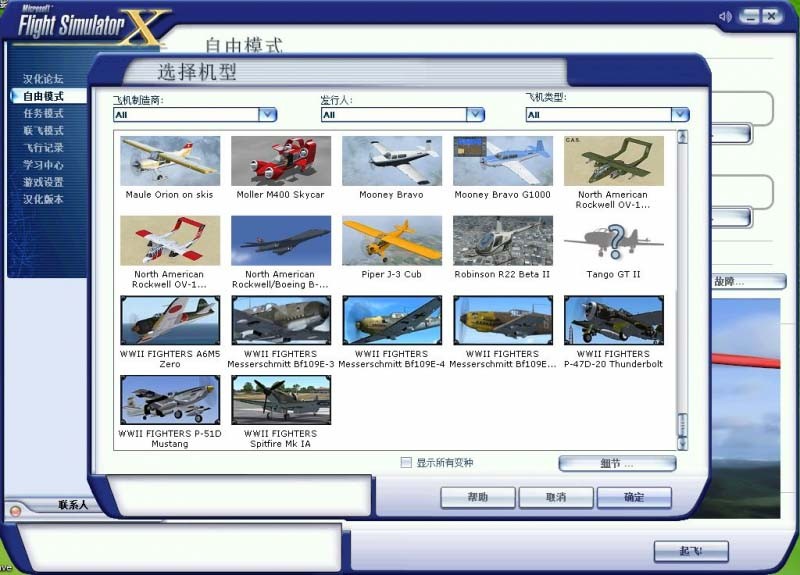This screenshot has height=575, width=800.
Task: Enable the 显示所有变种 checkbox
Action: coord(406,463)
